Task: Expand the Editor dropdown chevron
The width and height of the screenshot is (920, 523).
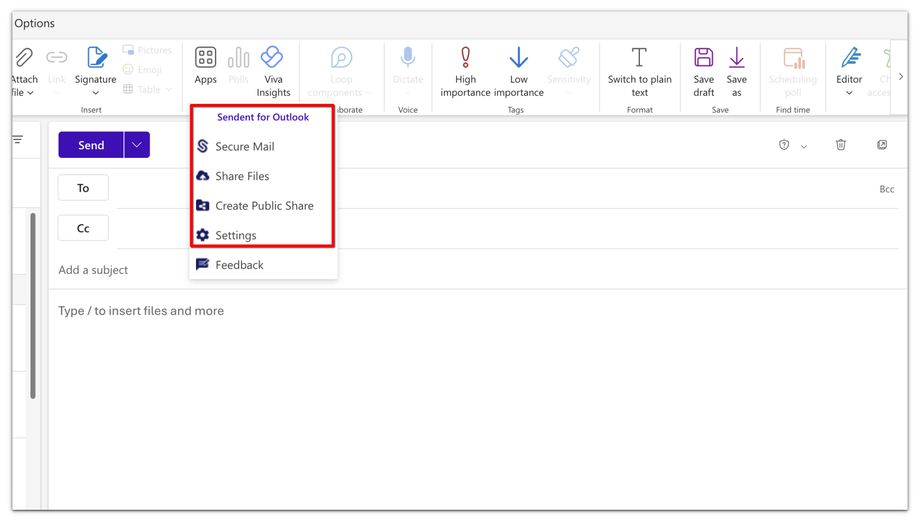Action: pyautogui.click(x=849, y=93)
